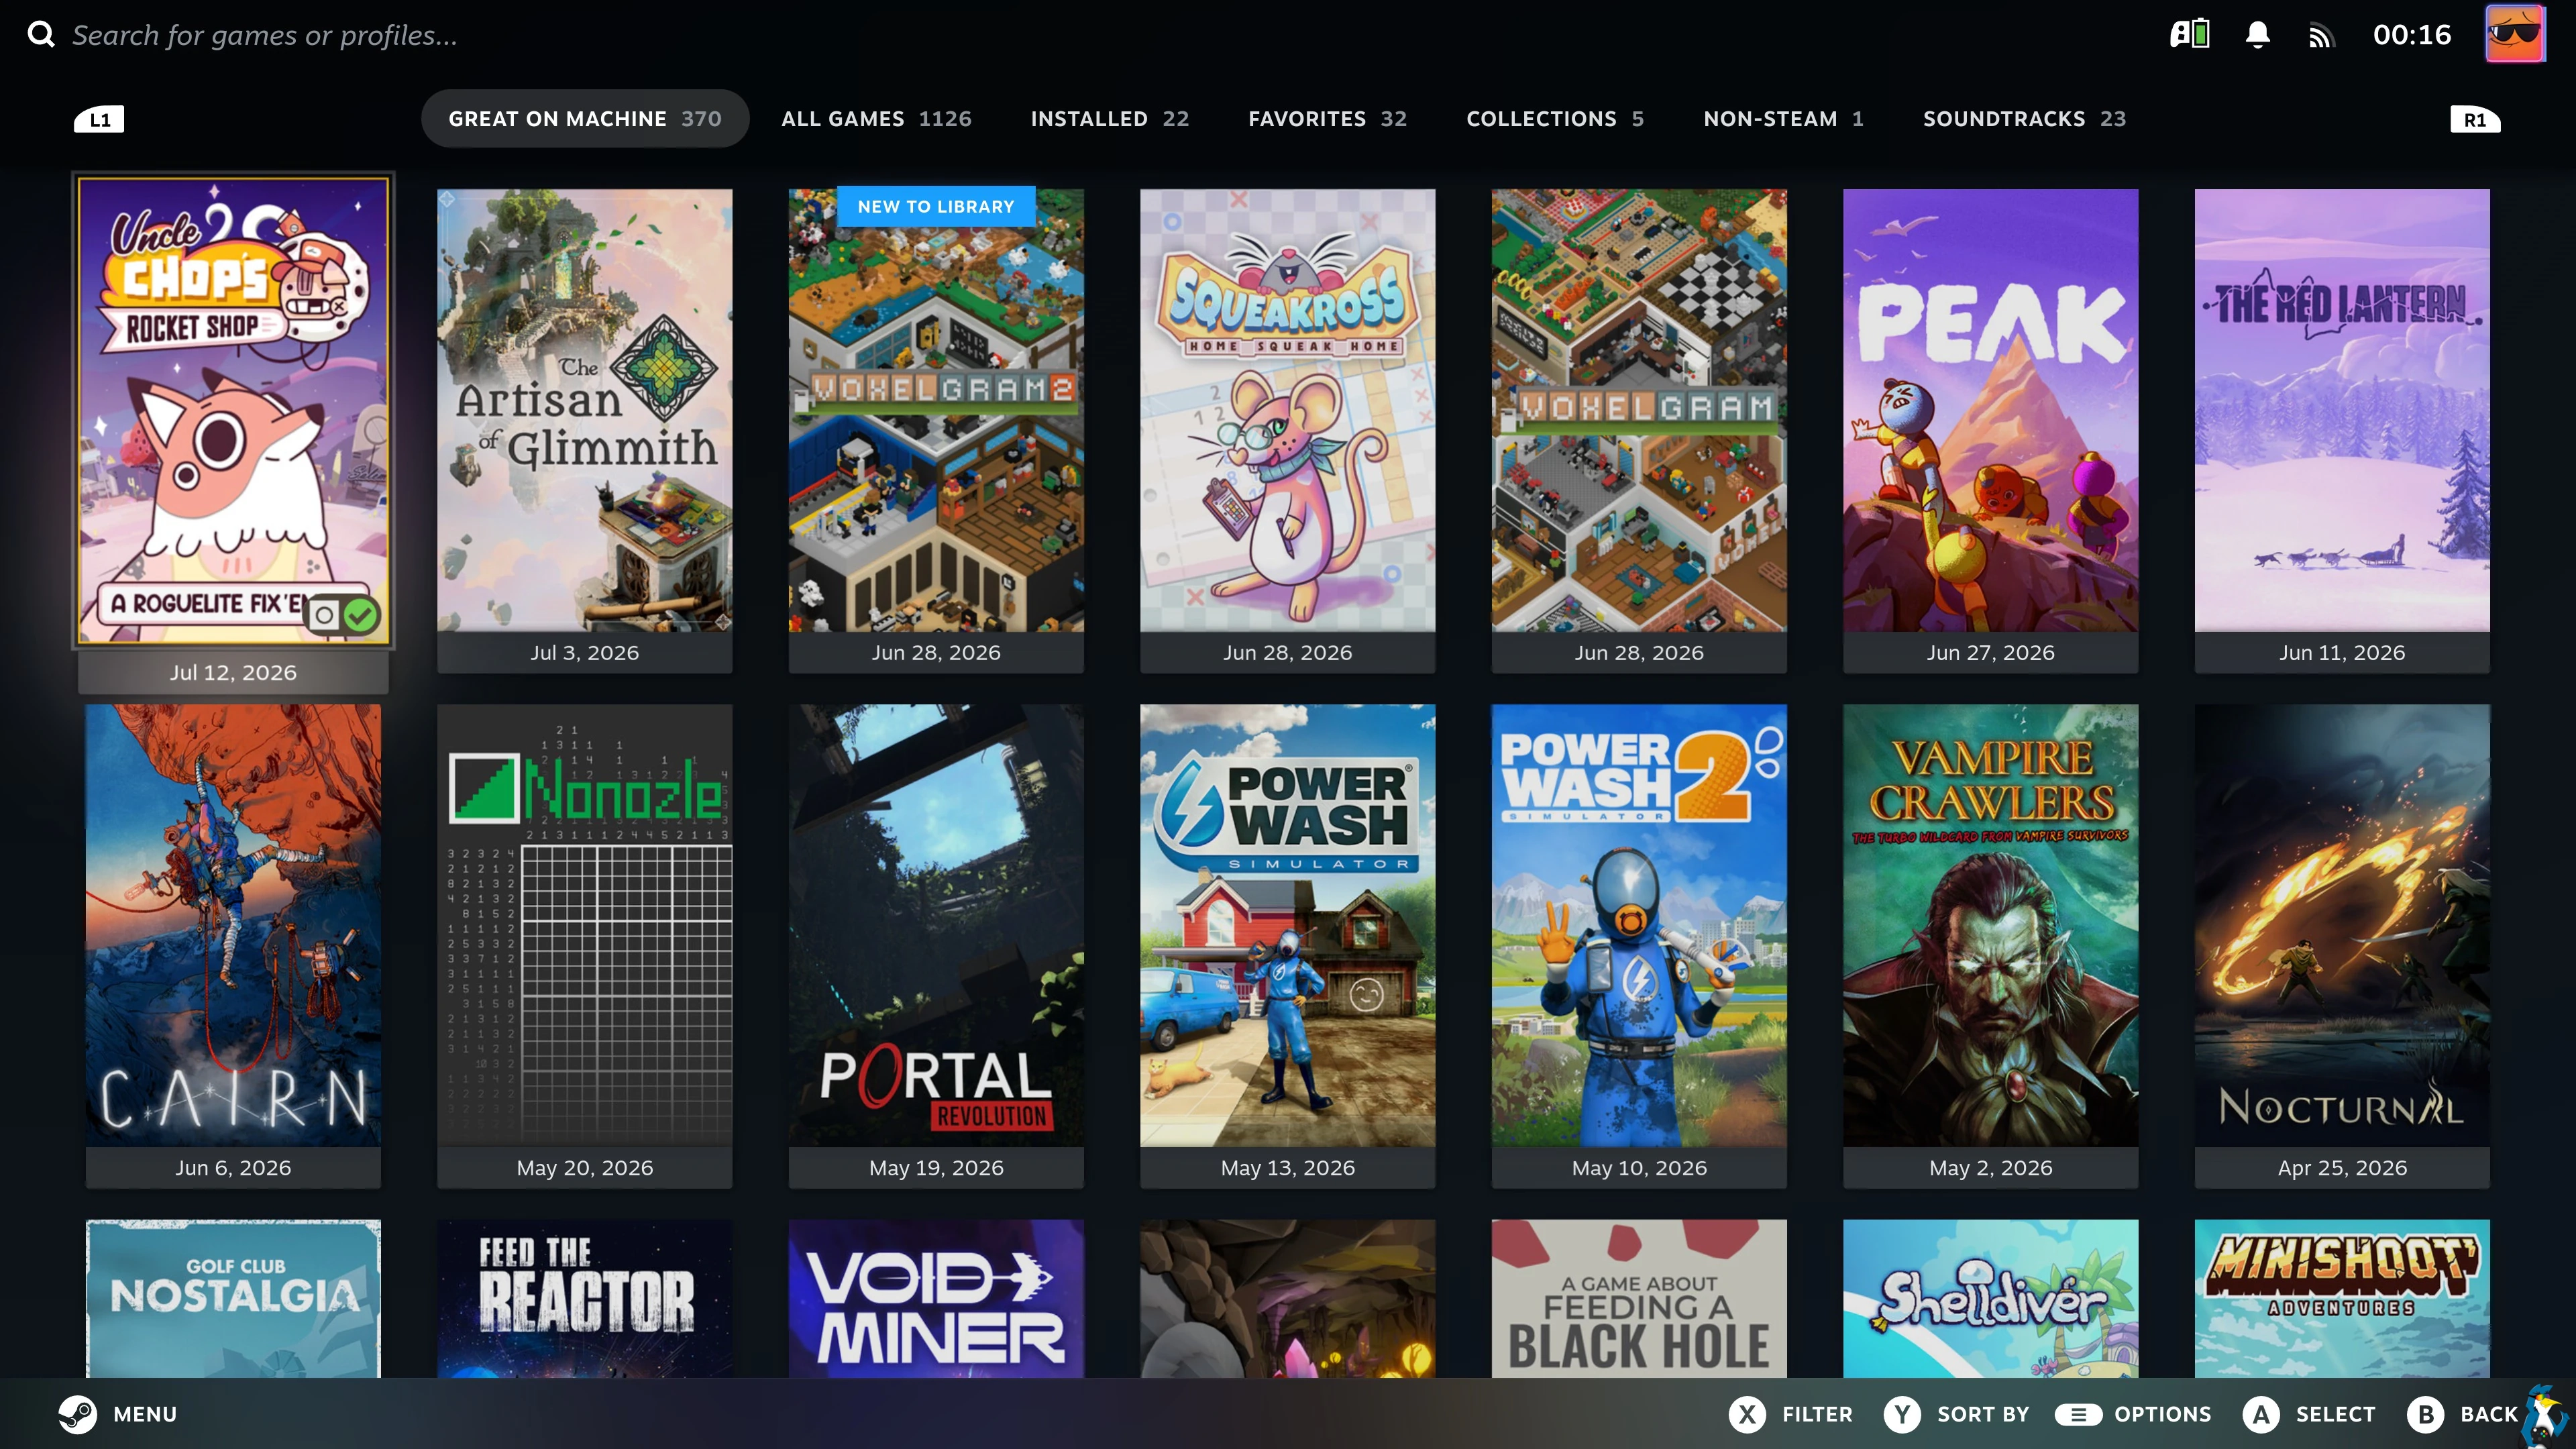Click the Jun 11, 2026 date label
Screen dimensions: 2576x1449
pos(2342,652)
